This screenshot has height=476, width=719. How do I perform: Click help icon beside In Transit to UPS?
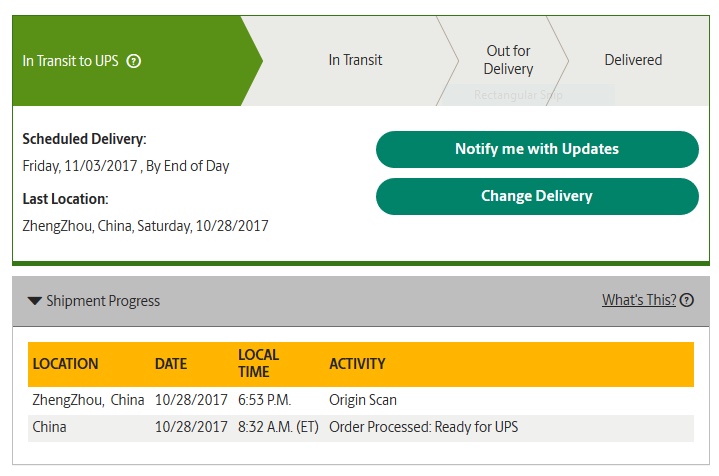point(134,61)
